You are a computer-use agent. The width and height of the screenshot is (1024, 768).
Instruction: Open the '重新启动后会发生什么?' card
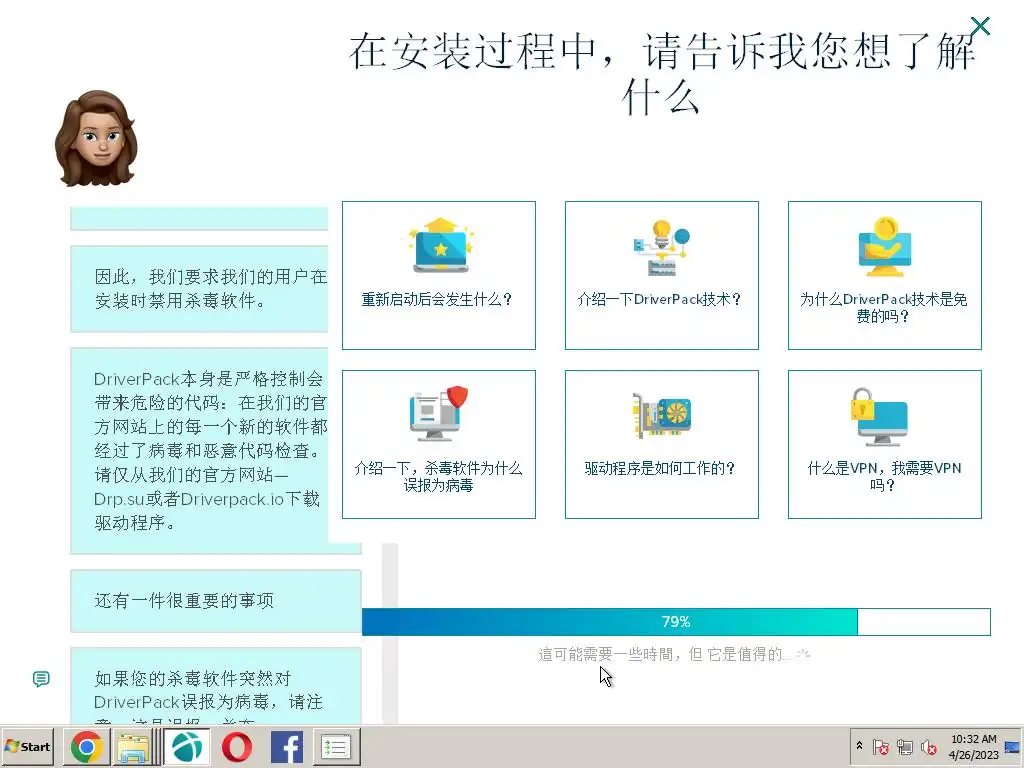(439, 275)
